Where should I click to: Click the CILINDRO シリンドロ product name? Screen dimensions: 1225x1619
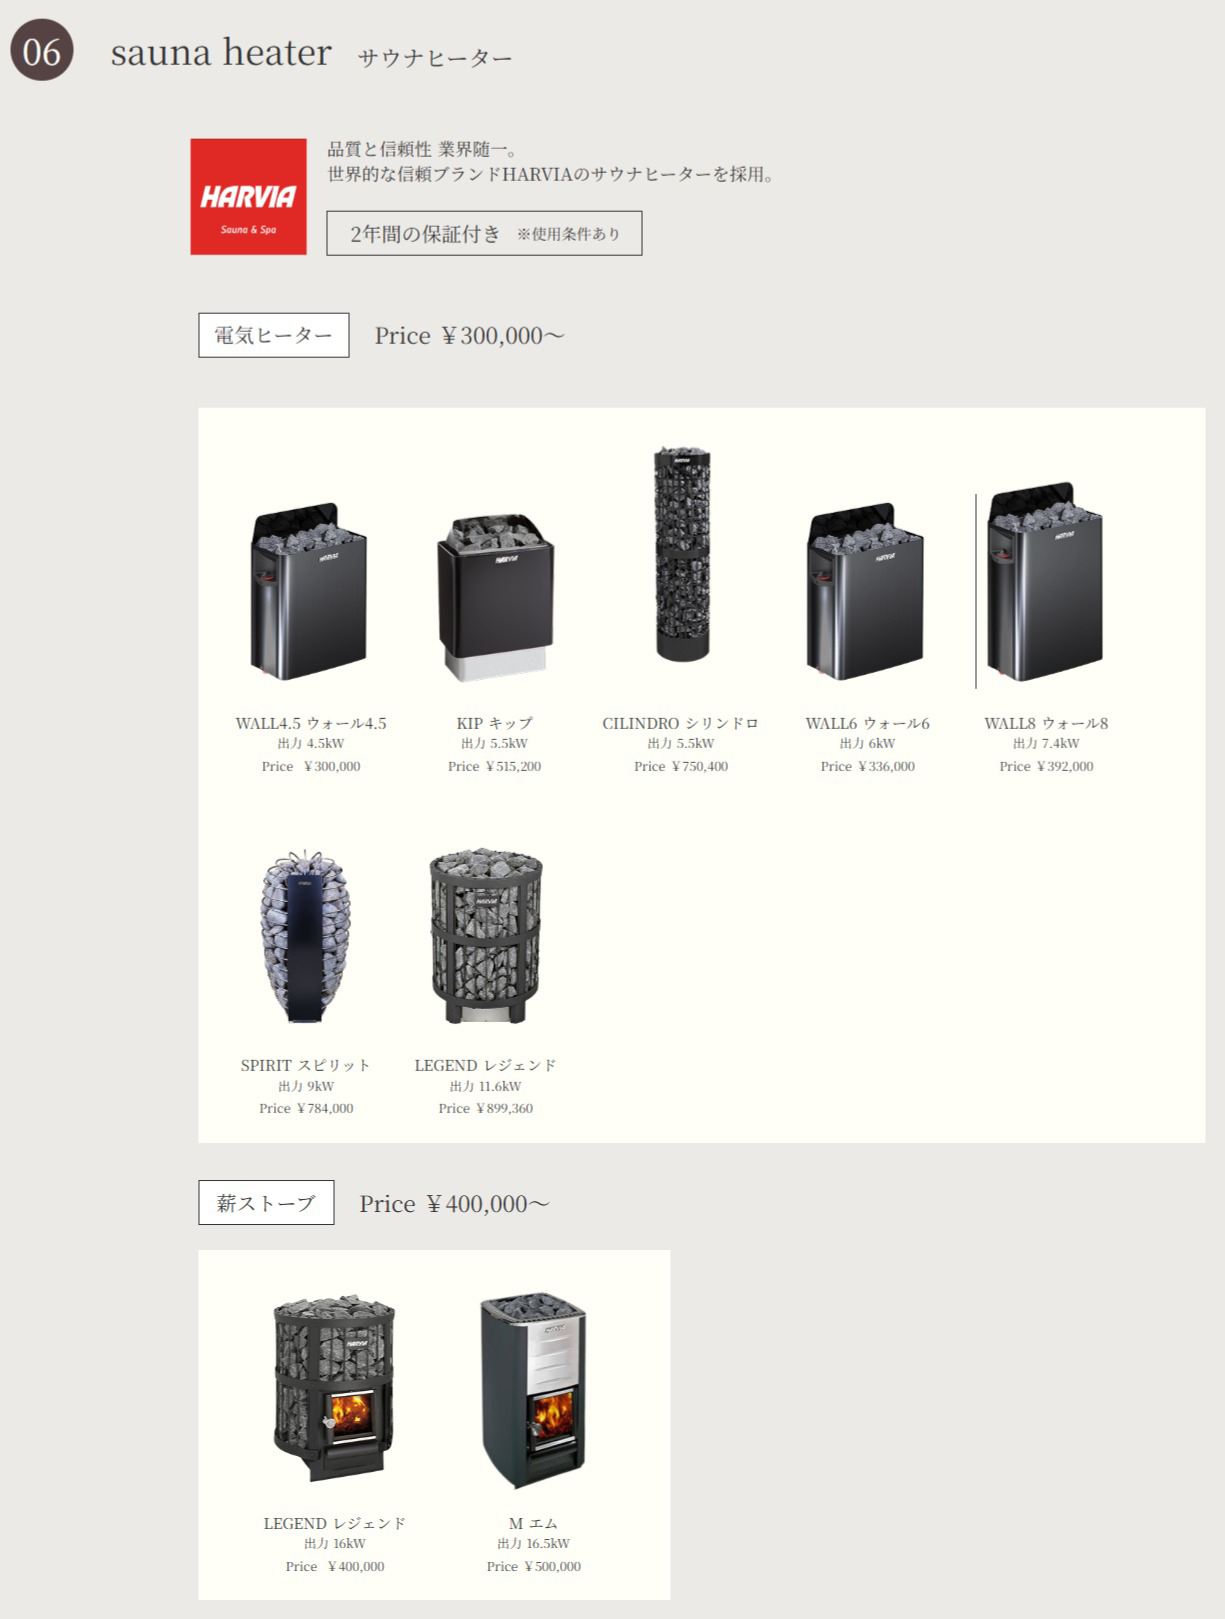pos(681,723)
